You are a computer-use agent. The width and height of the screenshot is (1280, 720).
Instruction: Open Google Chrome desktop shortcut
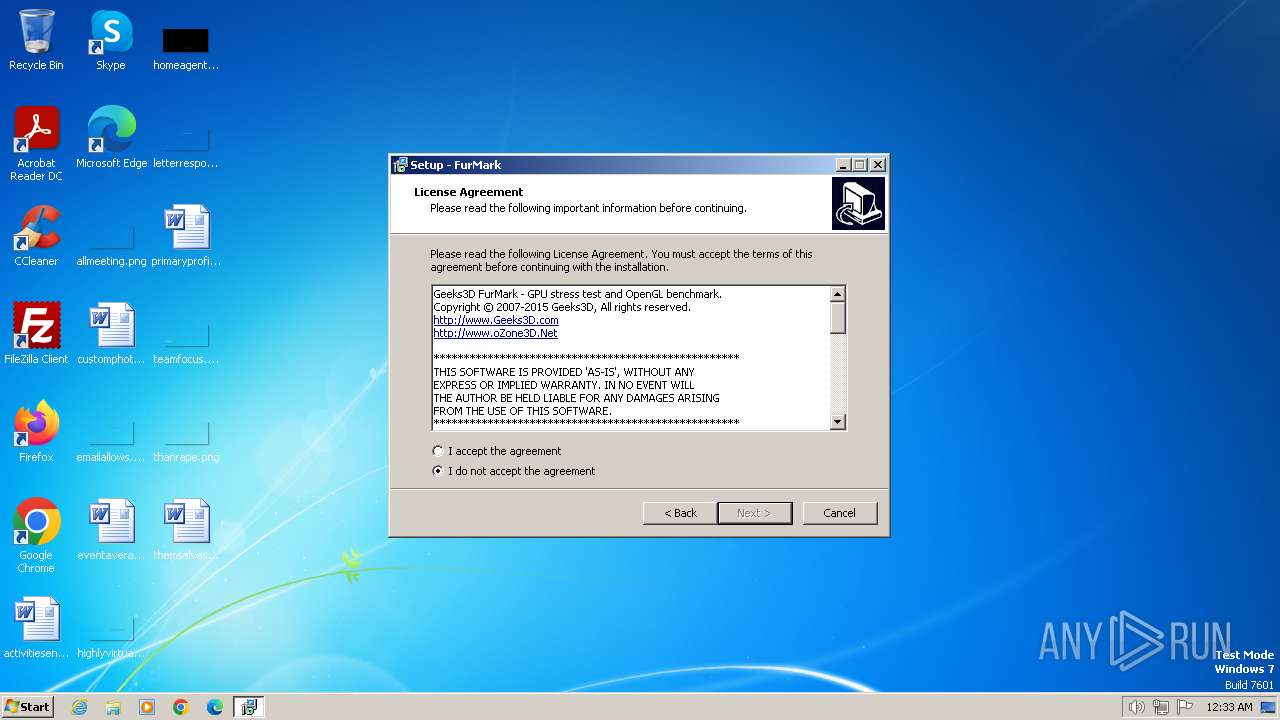point(36,536)
